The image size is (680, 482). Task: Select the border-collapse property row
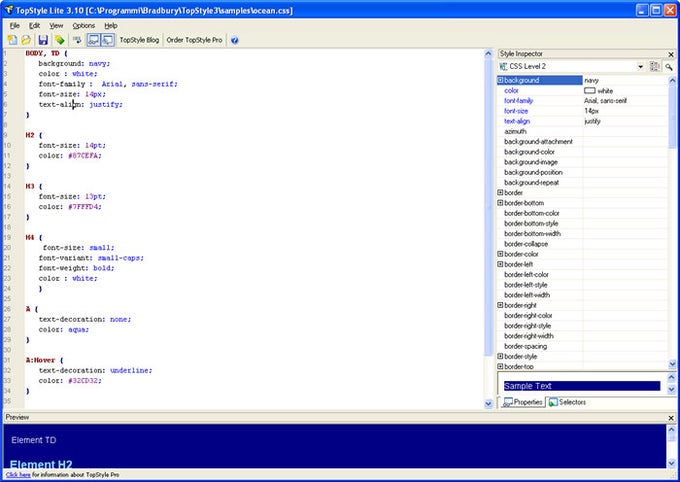point(583,244)
